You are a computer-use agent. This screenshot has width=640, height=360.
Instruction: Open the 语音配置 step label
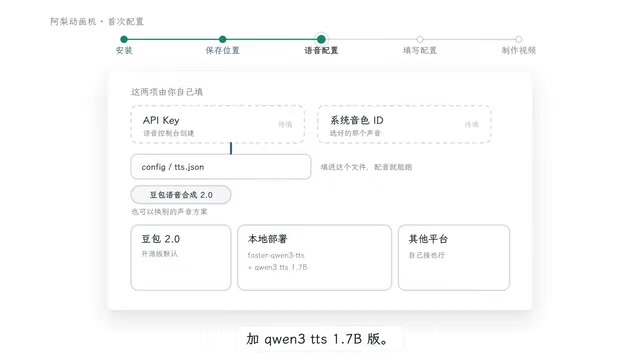321,51
